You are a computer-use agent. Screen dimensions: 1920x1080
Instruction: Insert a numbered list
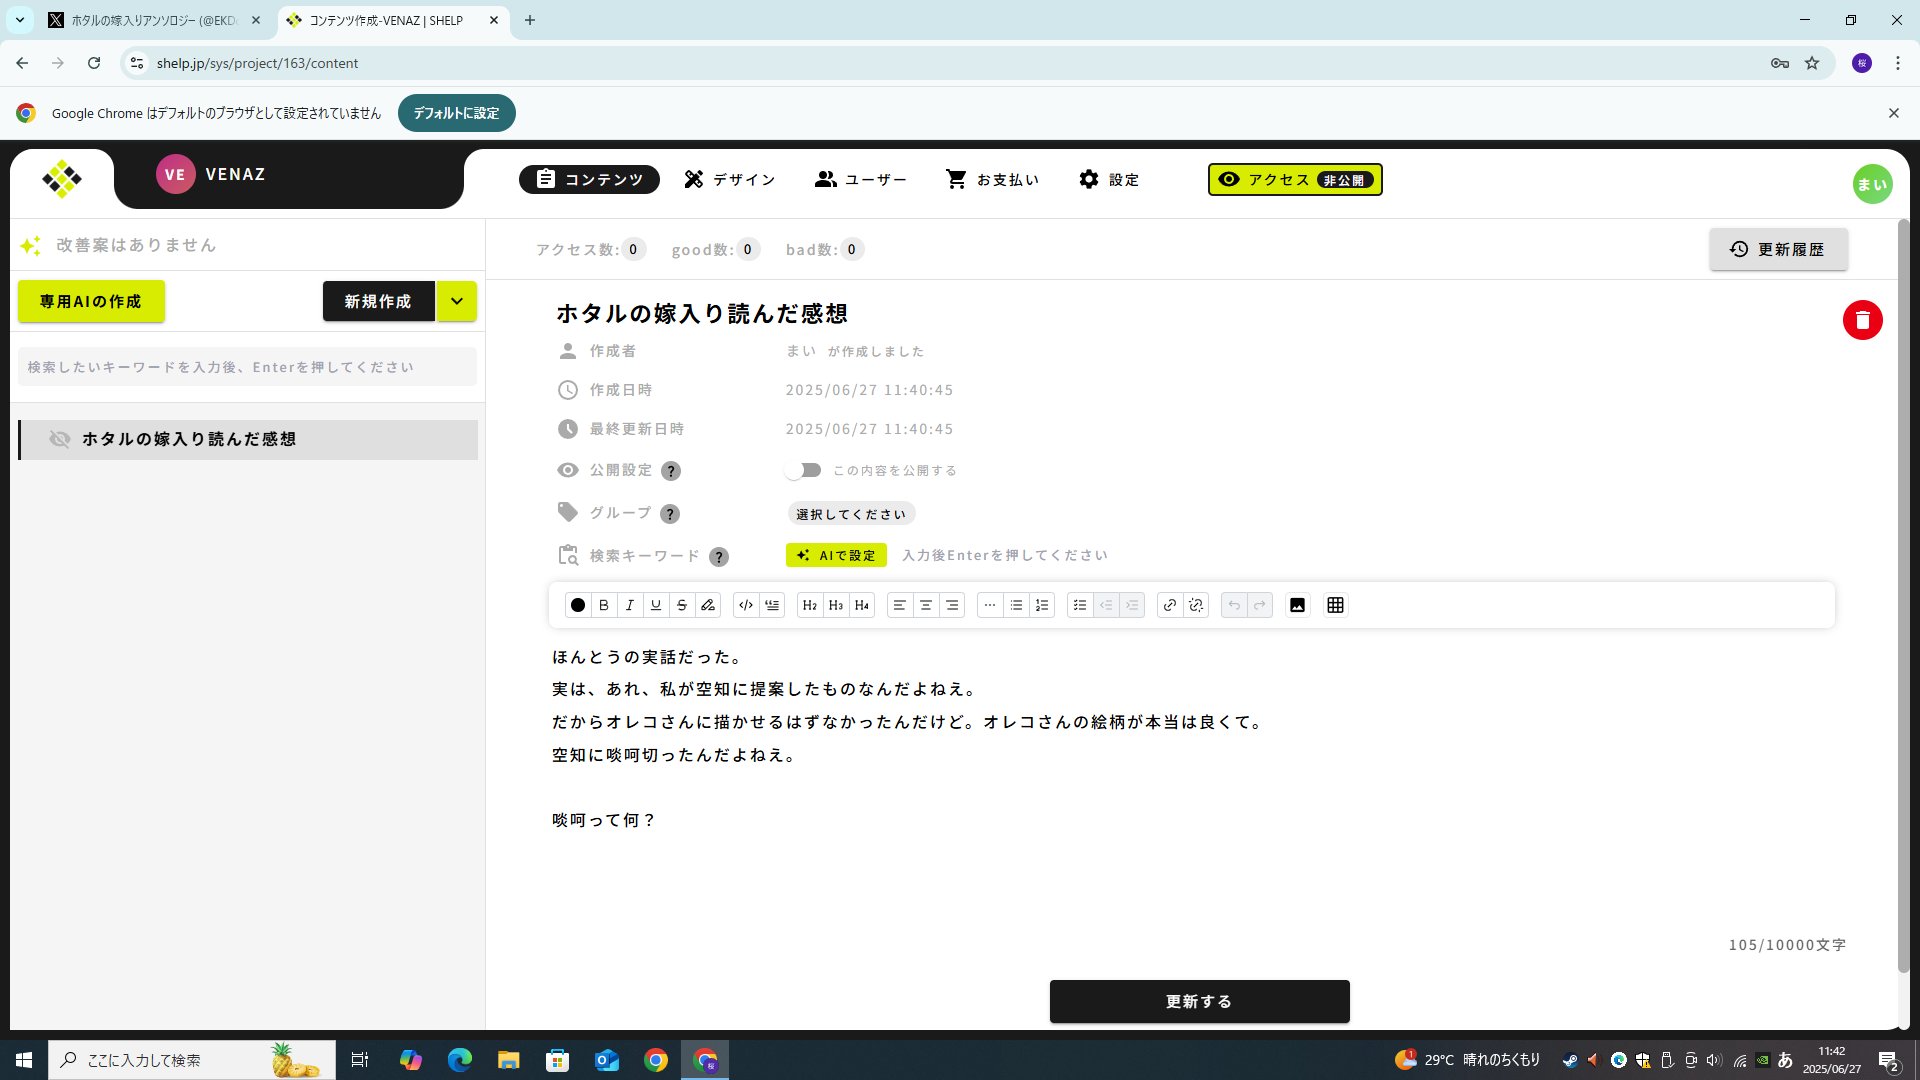click(x=1042, y=605)
